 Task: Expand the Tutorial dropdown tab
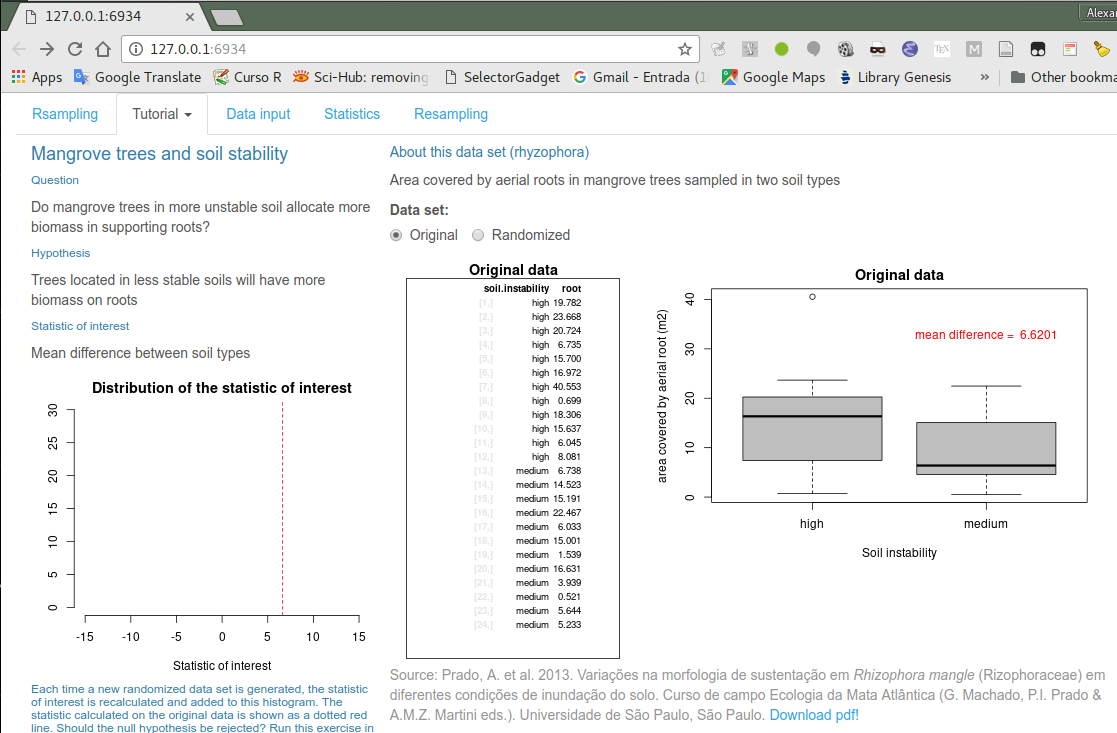pyautogui.click(x=162, y=114)
